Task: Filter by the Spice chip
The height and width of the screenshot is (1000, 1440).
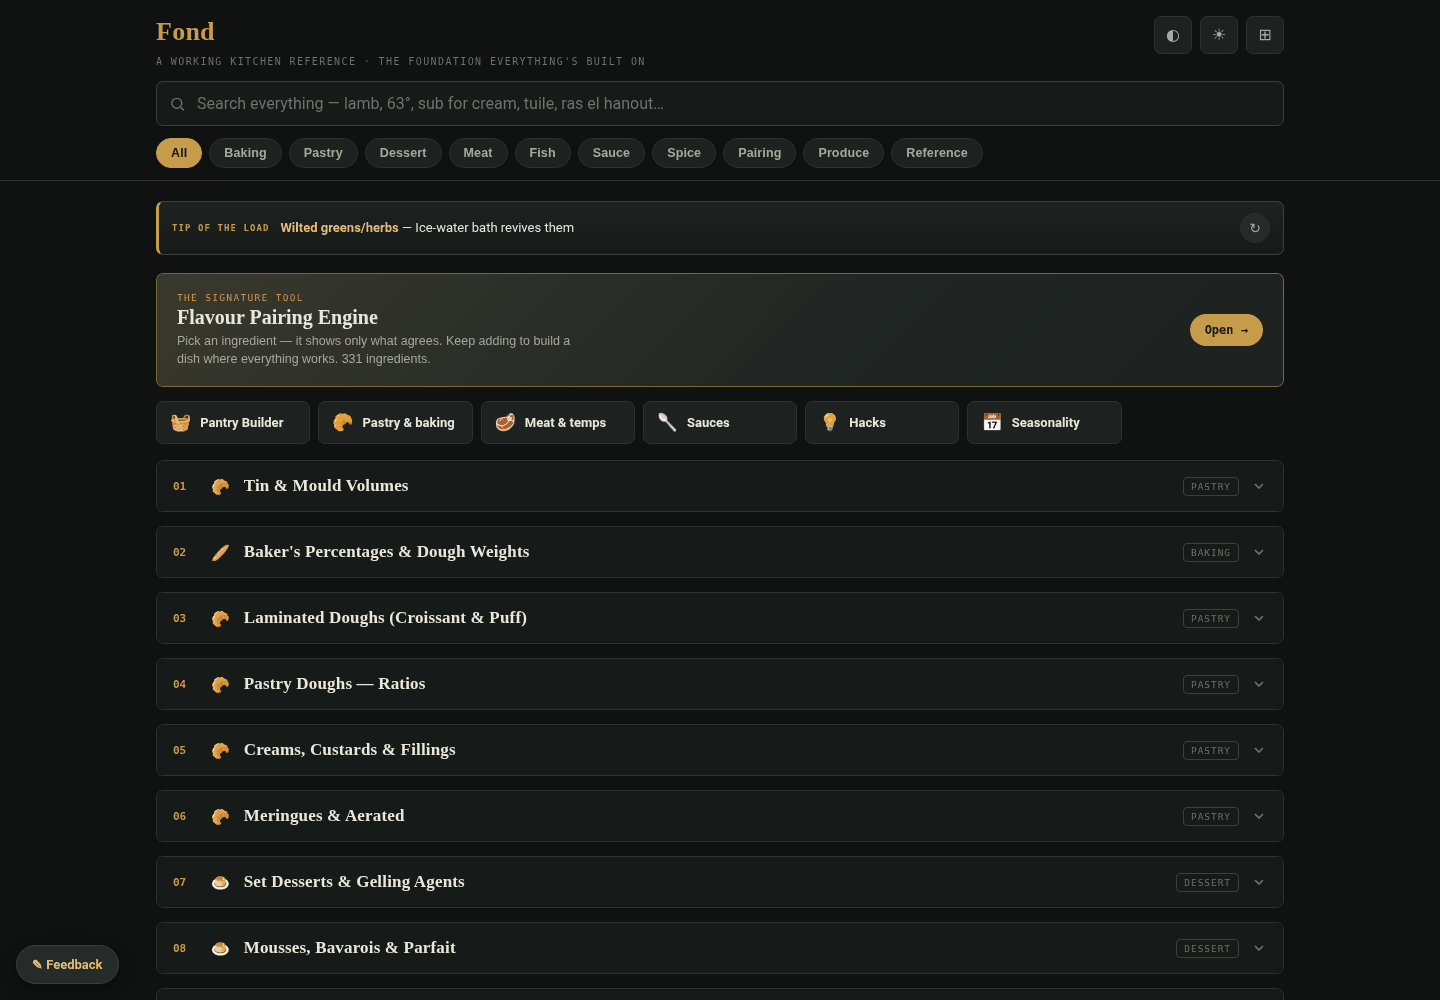Action: (x=684, y=153)
